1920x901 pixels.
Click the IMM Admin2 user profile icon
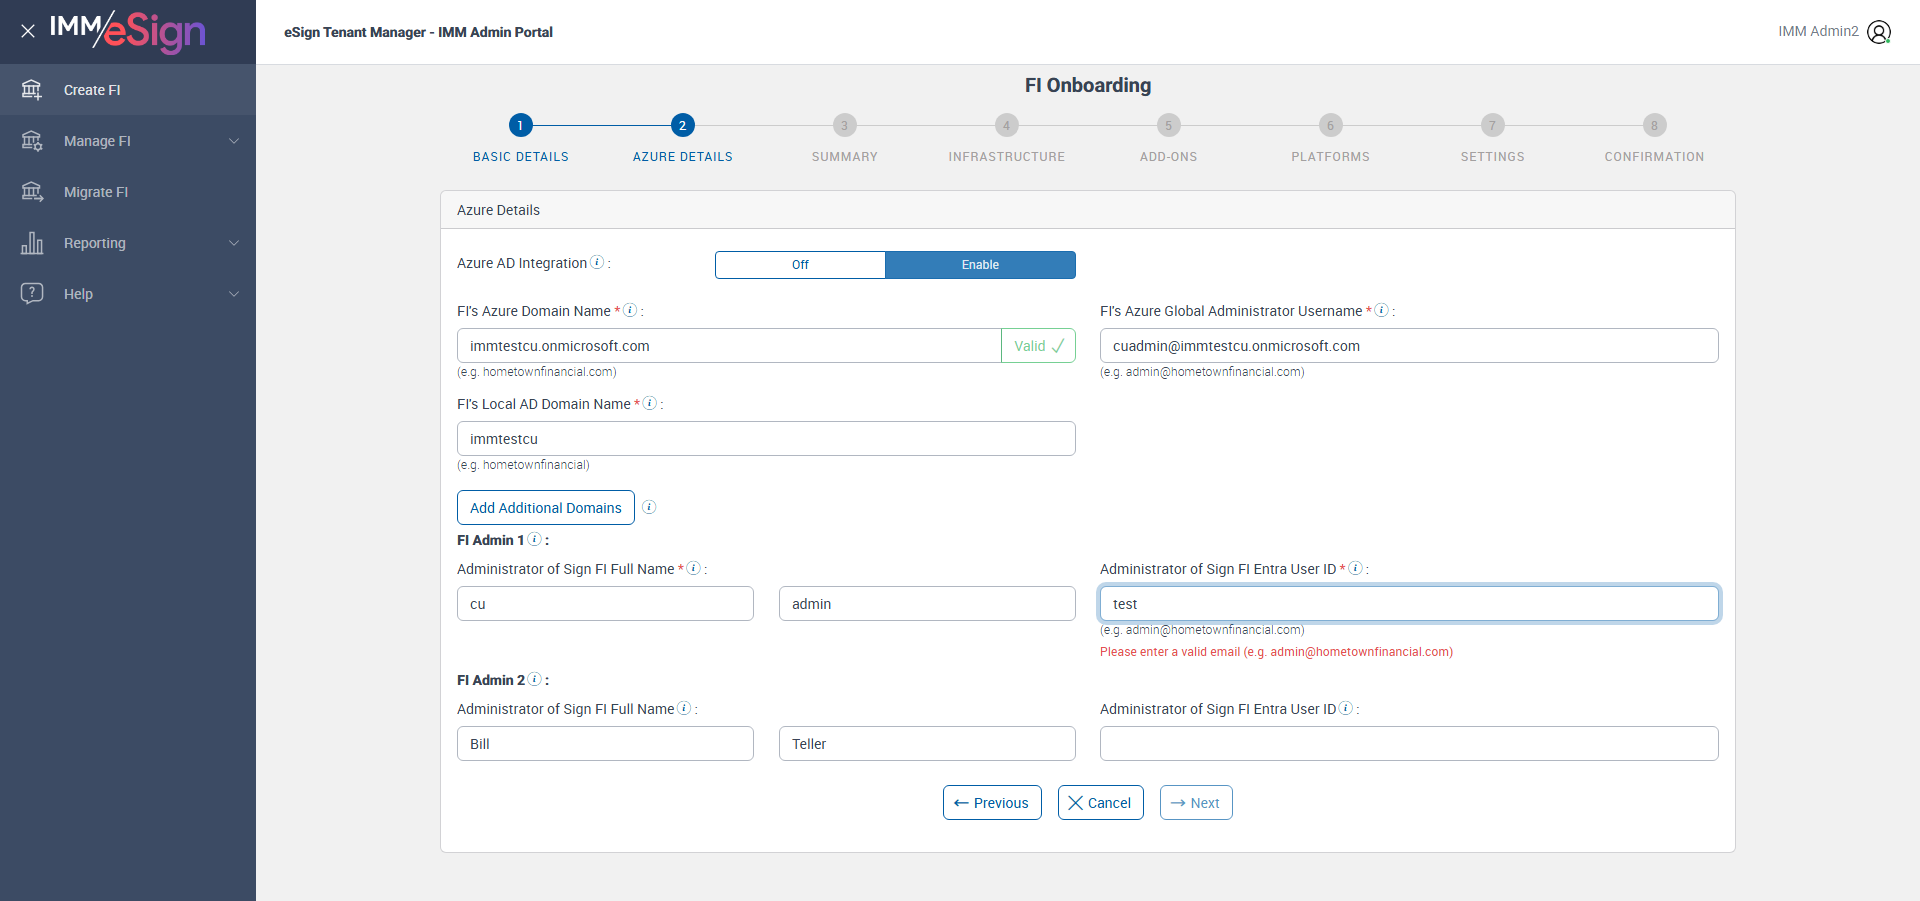tap(1879, 32)
